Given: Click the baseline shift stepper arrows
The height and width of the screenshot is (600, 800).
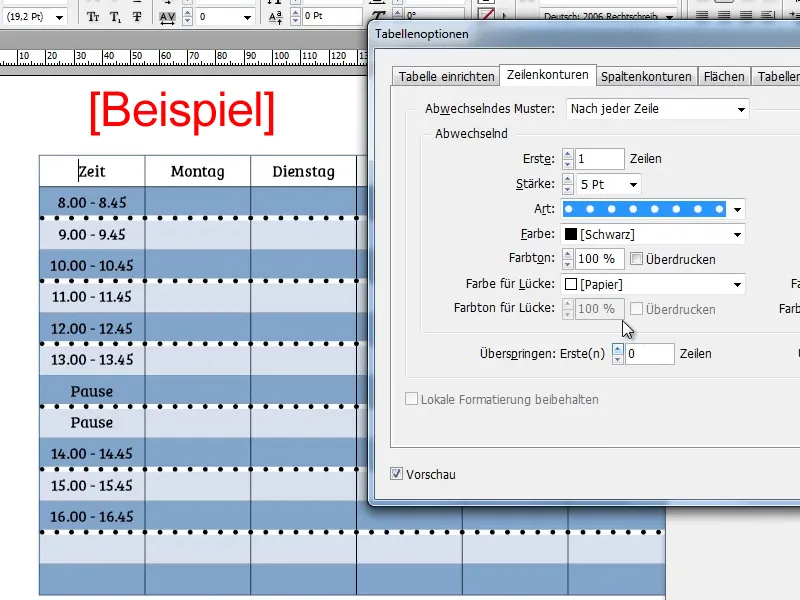Looking at the screenshot, I should [295, 17].
